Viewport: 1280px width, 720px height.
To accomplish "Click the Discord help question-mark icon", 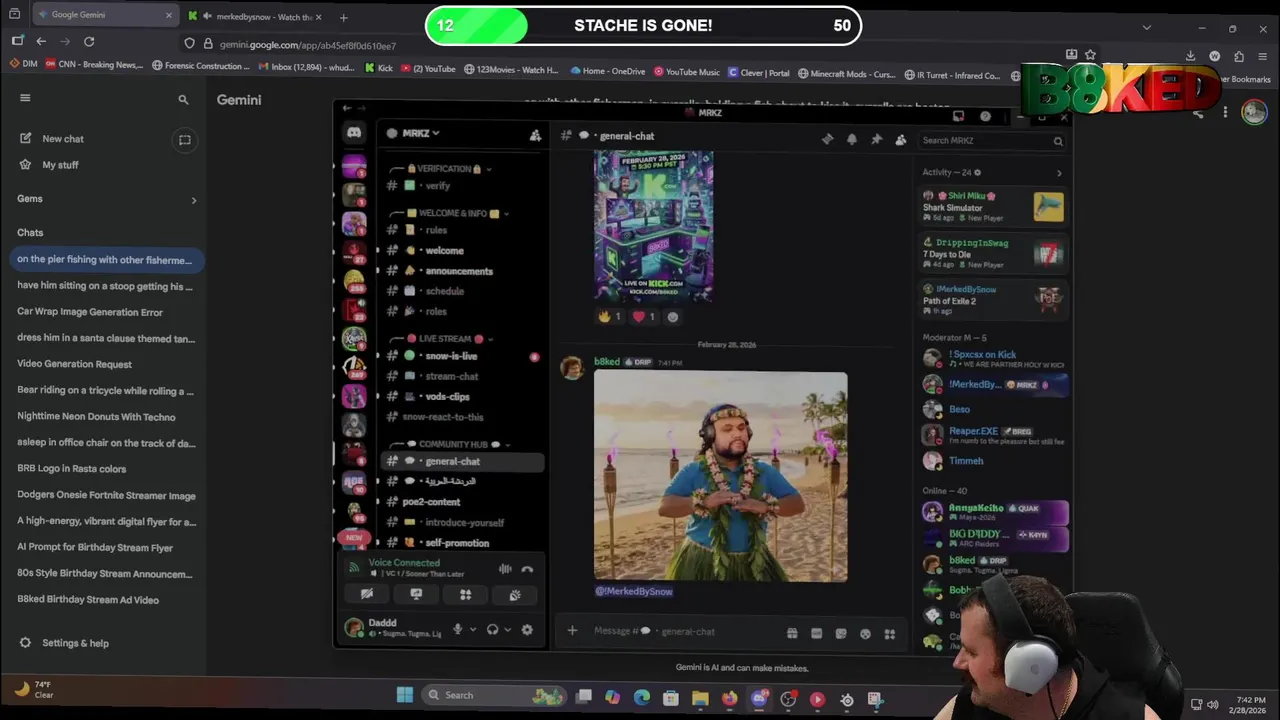I will (985, 116).
